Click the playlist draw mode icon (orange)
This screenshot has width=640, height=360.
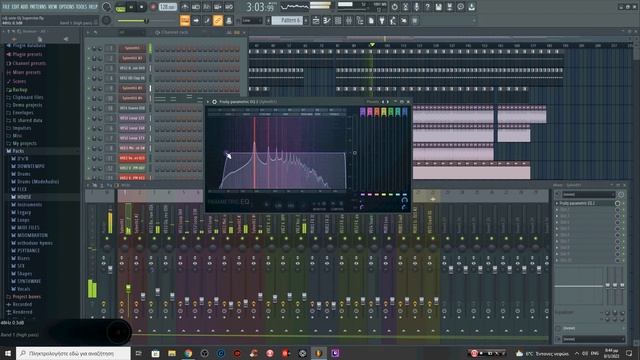pyautogui.click(x=185, y=20)
